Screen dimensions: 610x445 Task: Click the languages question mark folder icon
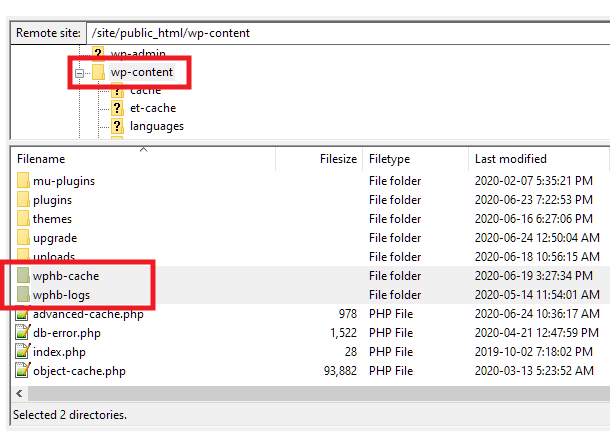(x=117, y=126)
